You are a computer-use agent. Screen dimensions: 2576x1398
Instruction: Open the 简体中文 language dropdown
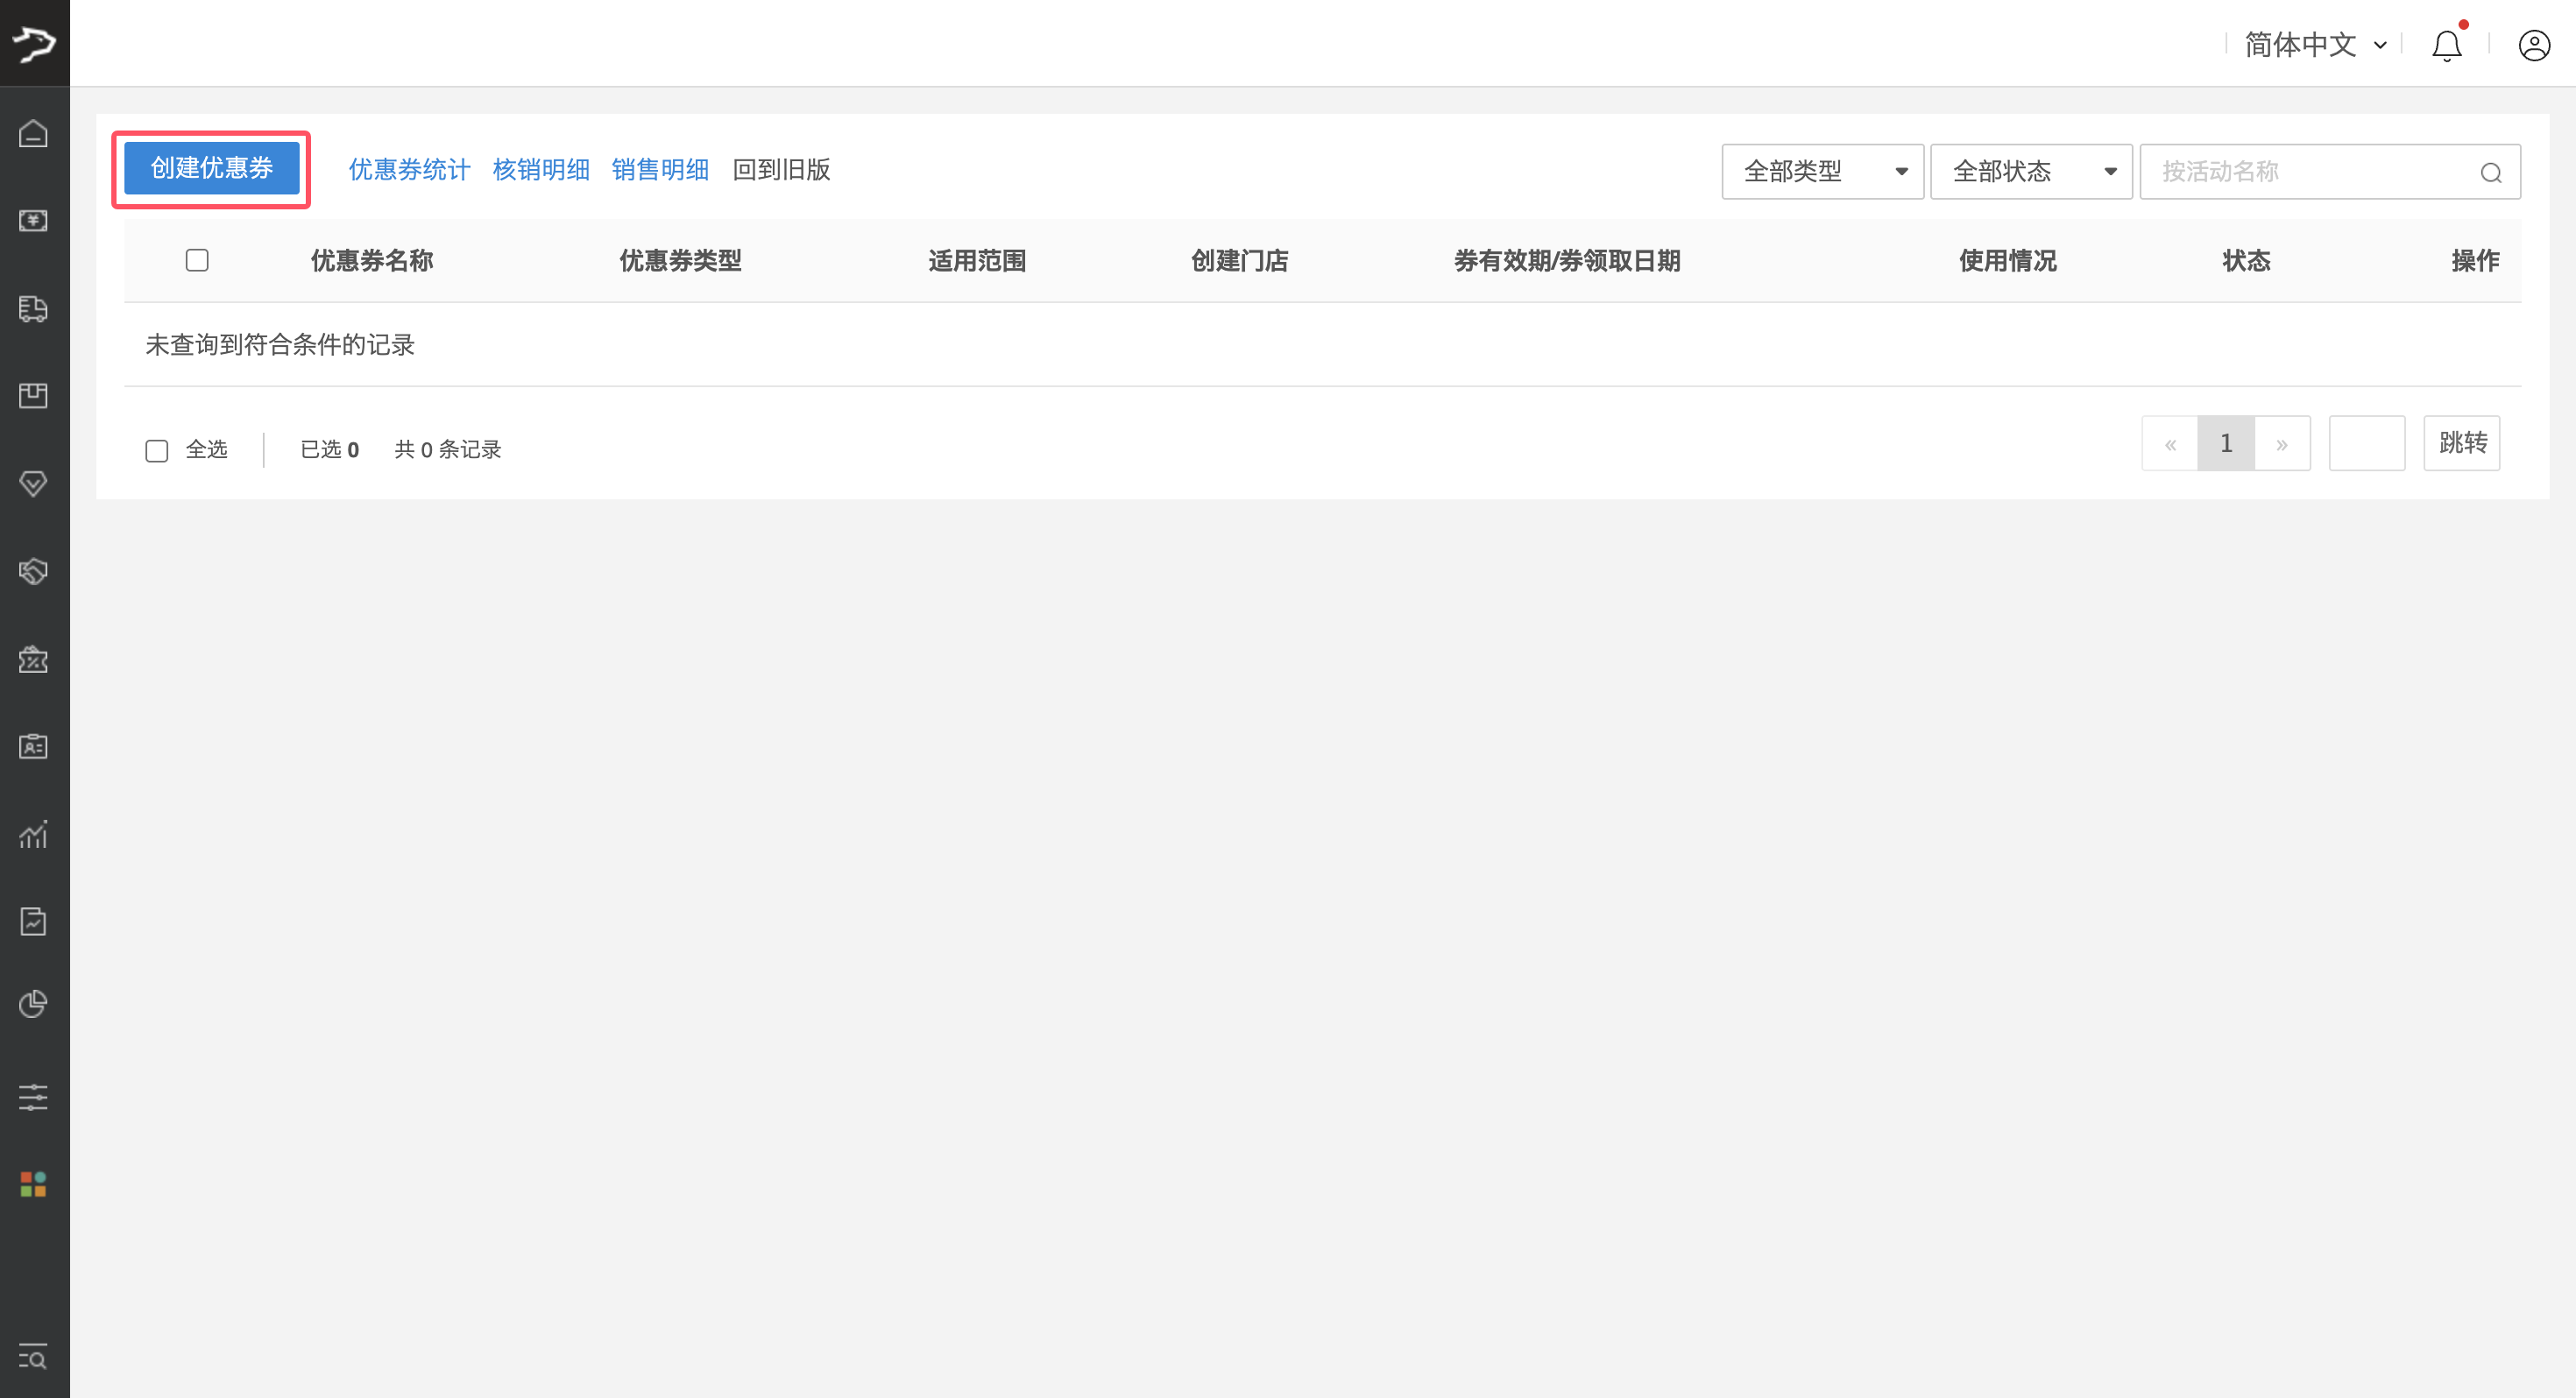click(x=2314, y=45)
